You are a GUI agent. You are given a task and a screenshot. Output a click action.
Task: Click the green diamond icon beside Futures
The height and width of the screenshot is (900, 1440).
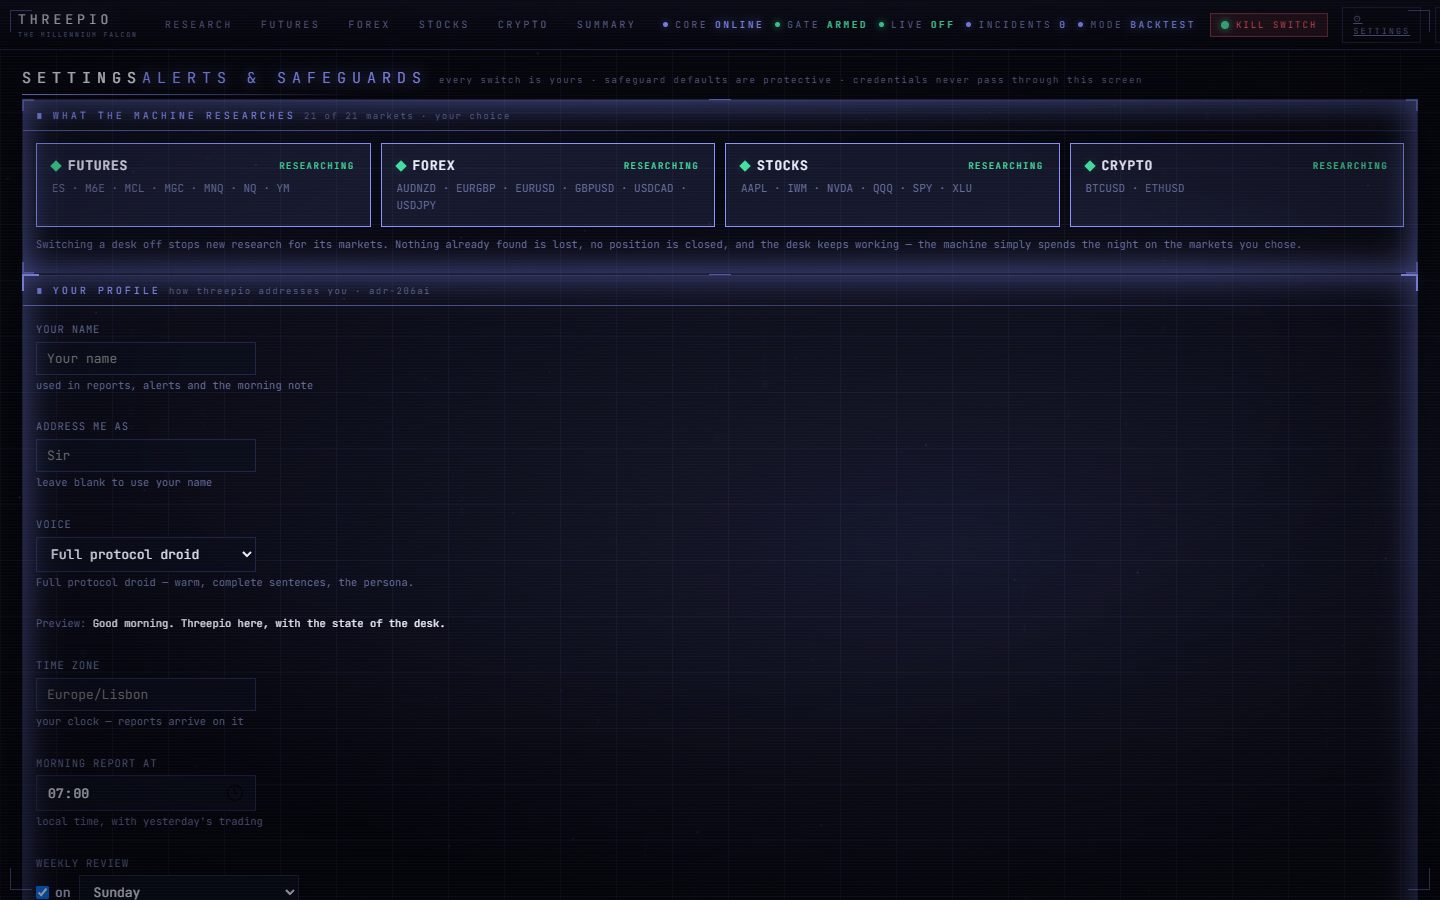tap(56, 166)
